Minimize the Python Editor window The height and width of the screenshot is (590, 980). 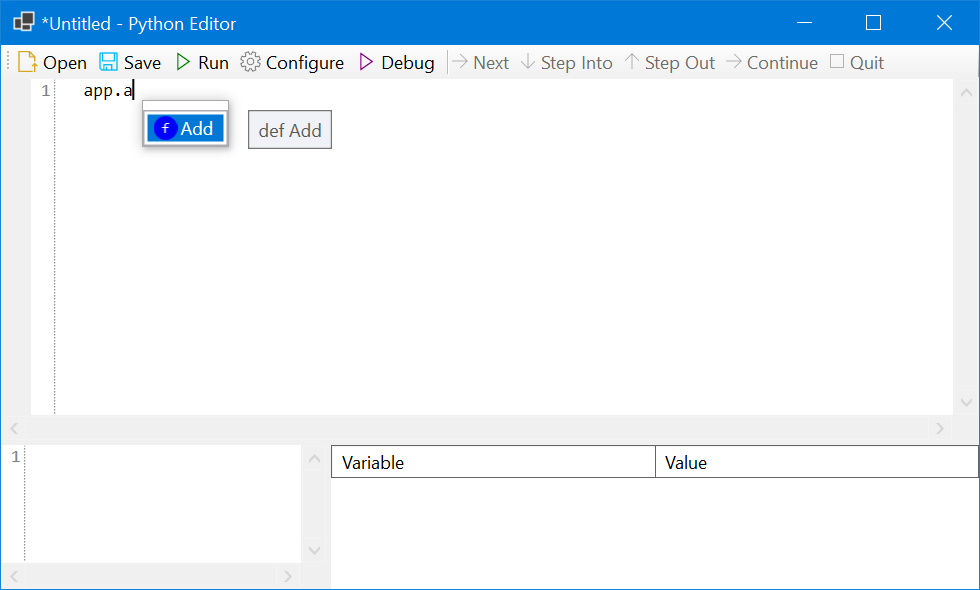click(804, 22)
